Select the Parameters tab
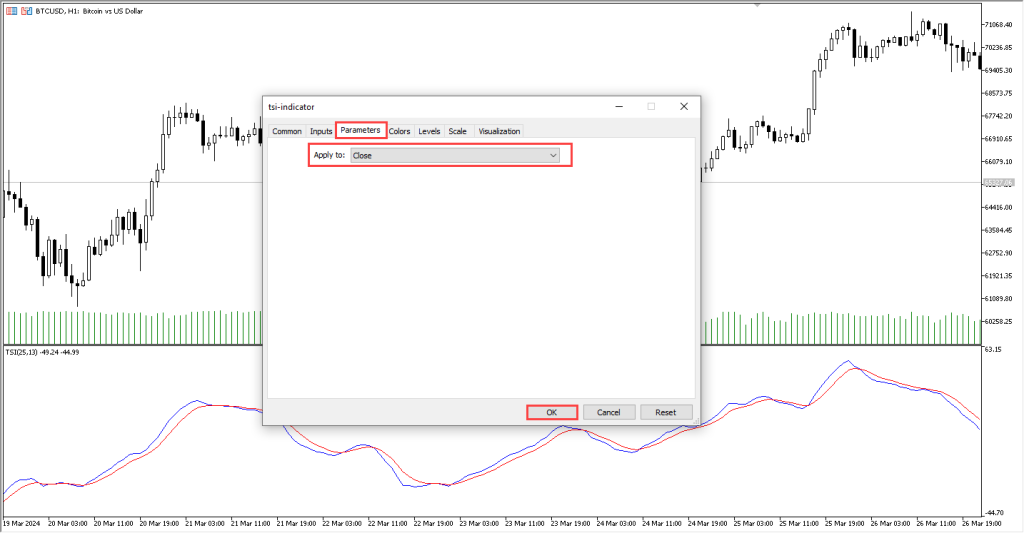 (x=360, y=130)
